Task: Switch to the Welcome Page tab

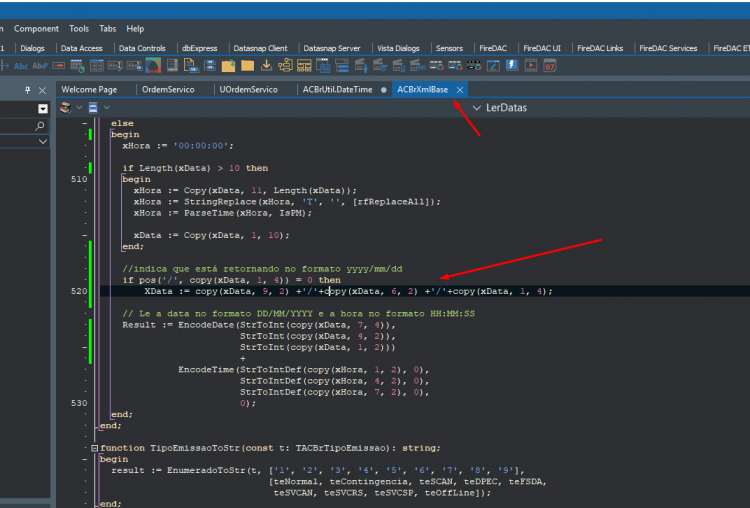Action: [89, 89]
